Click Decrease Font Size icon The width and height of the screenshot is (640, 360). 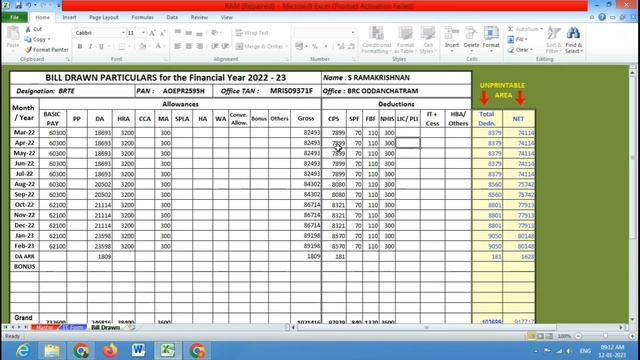click(x=162, y=33)
